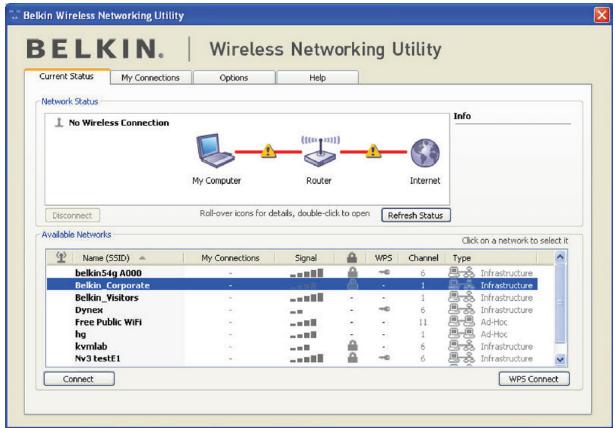Sort by Signal column header
This screenshot has width=615, height=428.
tap(306, 258)
